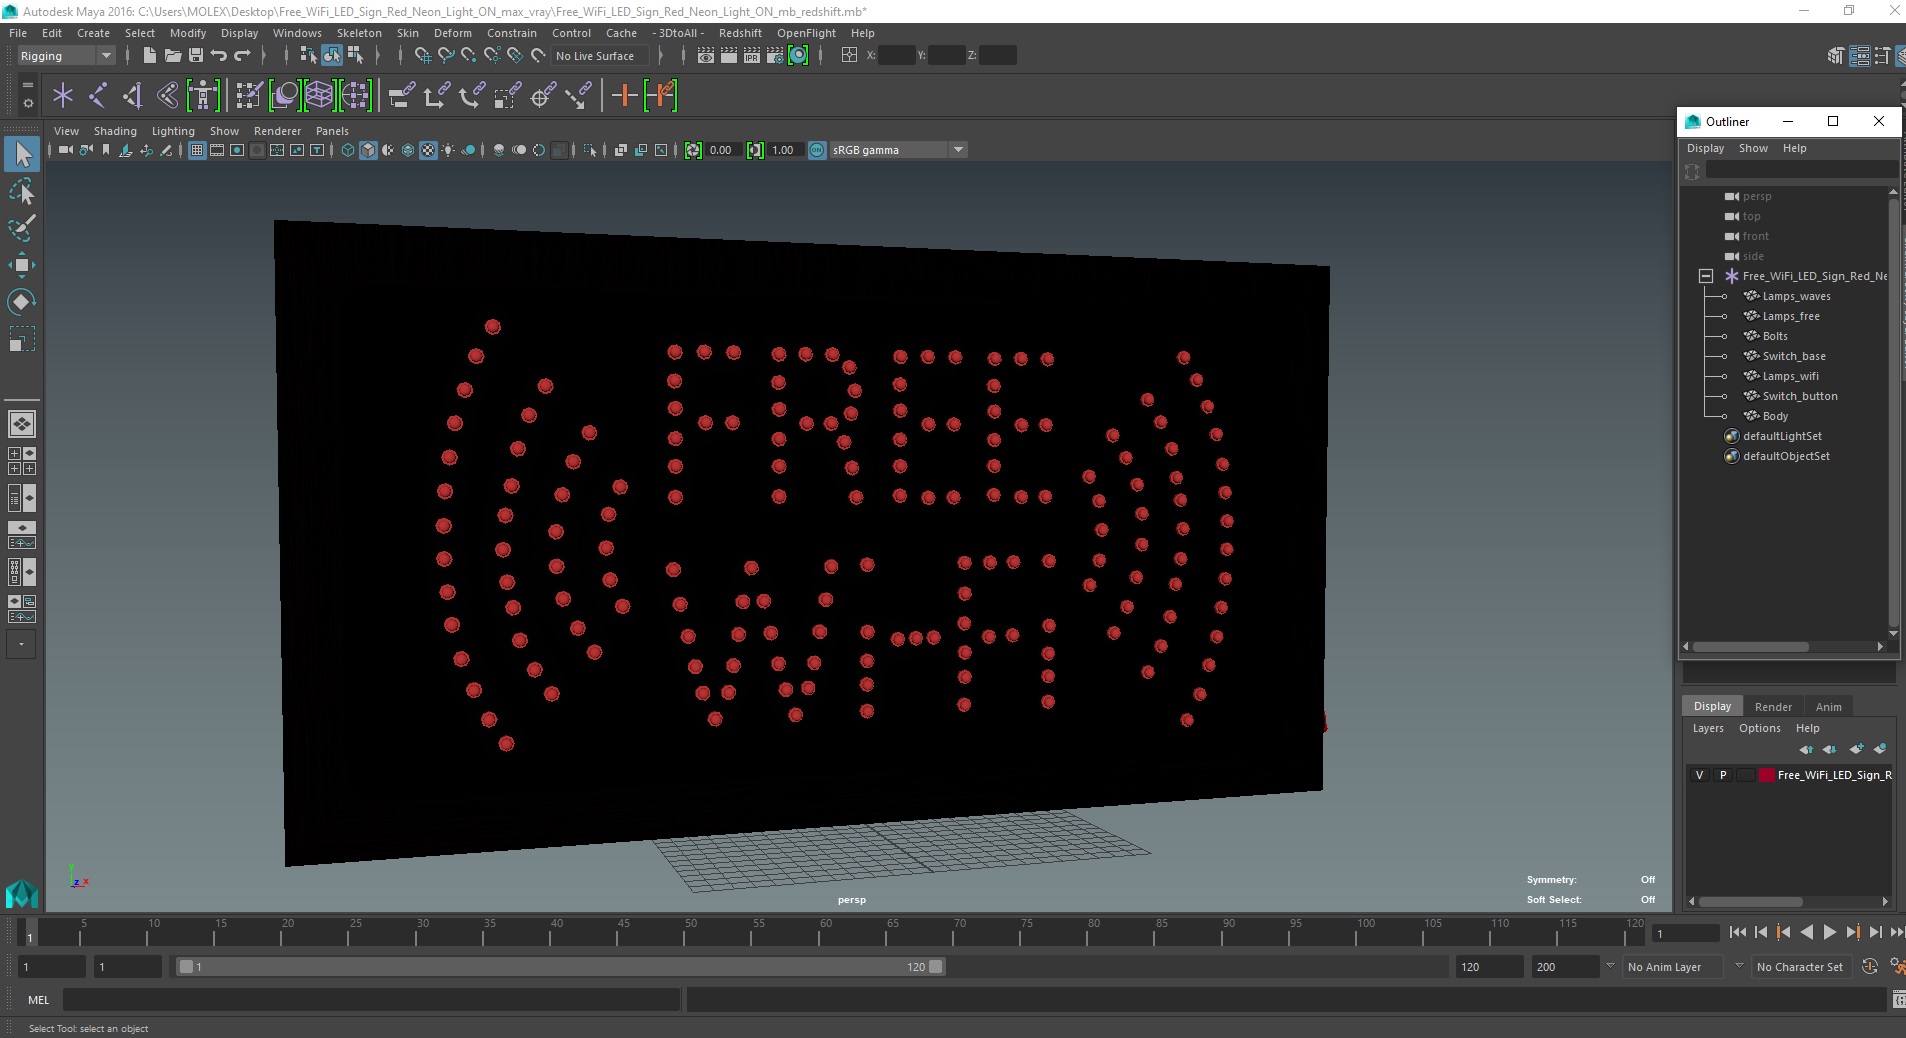Toggle textured display in viewport
Viewport: 1906px width, 1038px height.
pyautogui.click(x=428, y=150)
